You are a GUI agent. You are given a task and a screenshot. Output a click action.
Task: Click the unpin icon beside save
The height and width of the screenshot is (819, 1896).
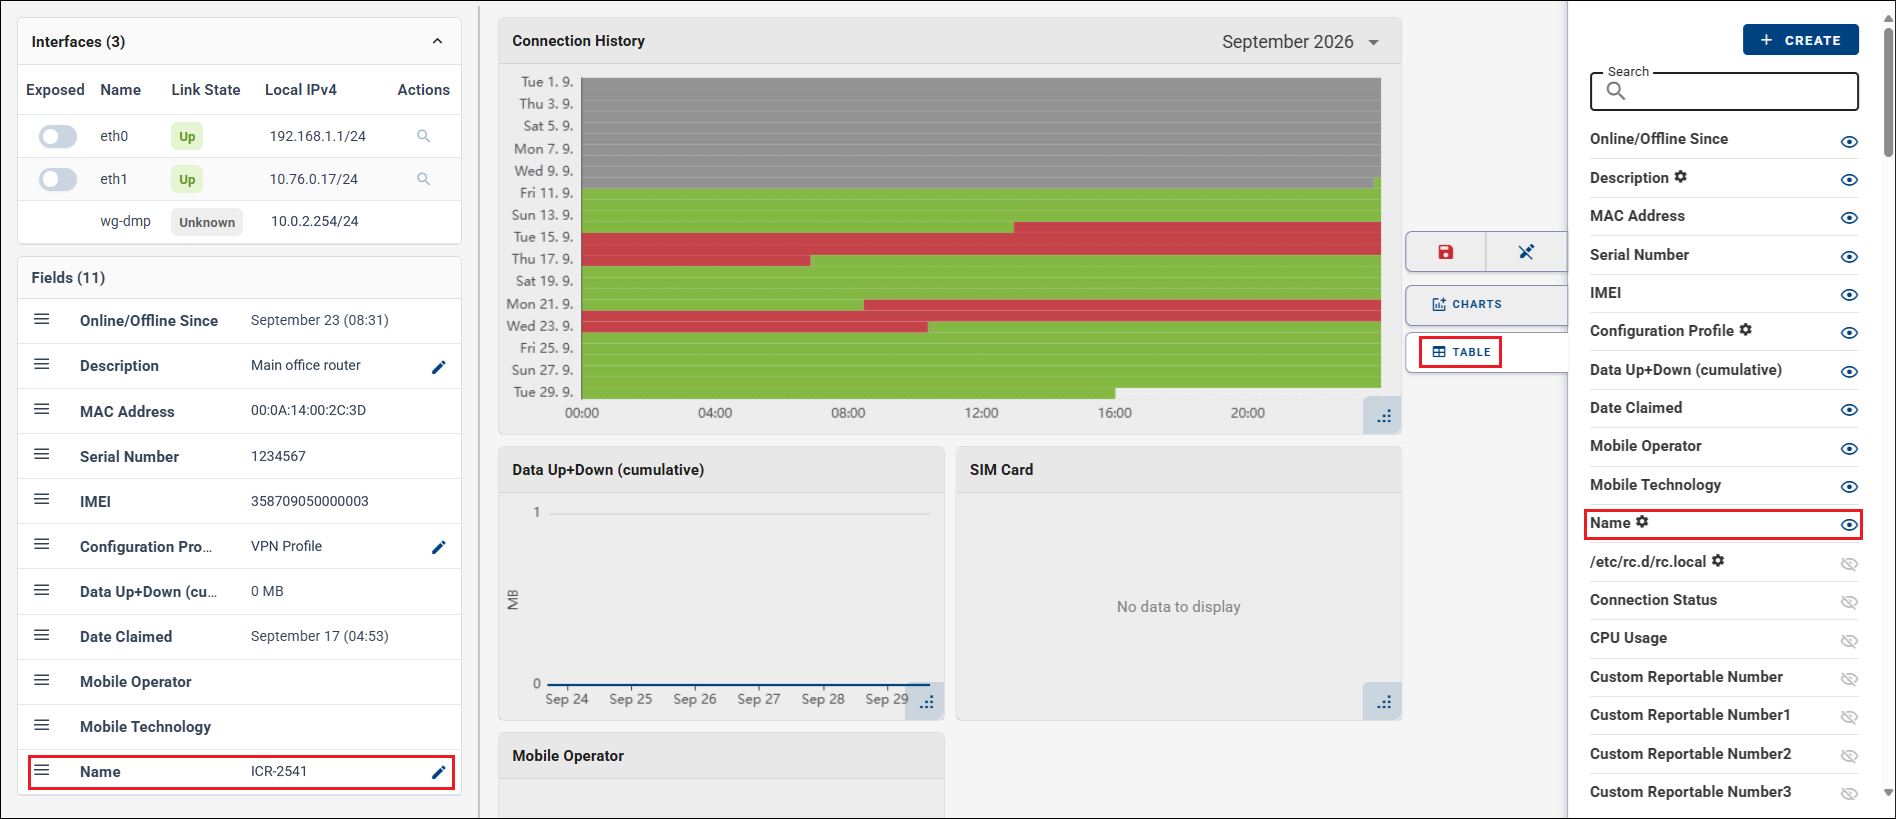[1526, 252]
